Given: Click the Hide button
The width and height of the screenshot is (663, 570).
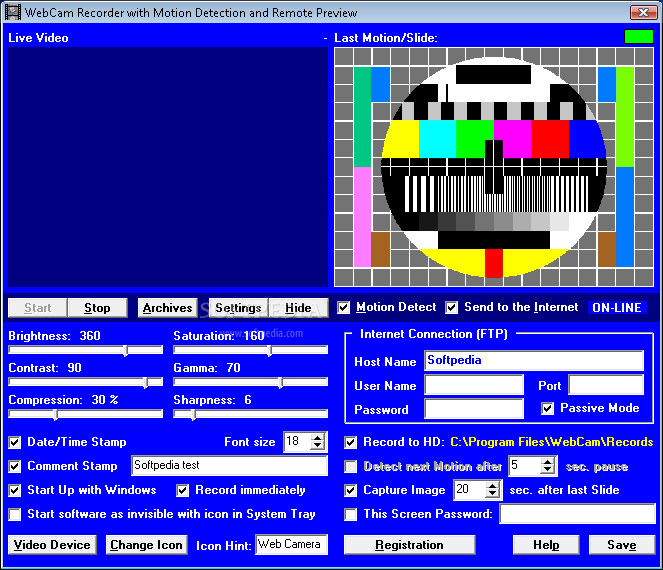Looking at the screenshot, I should point(298,308).
